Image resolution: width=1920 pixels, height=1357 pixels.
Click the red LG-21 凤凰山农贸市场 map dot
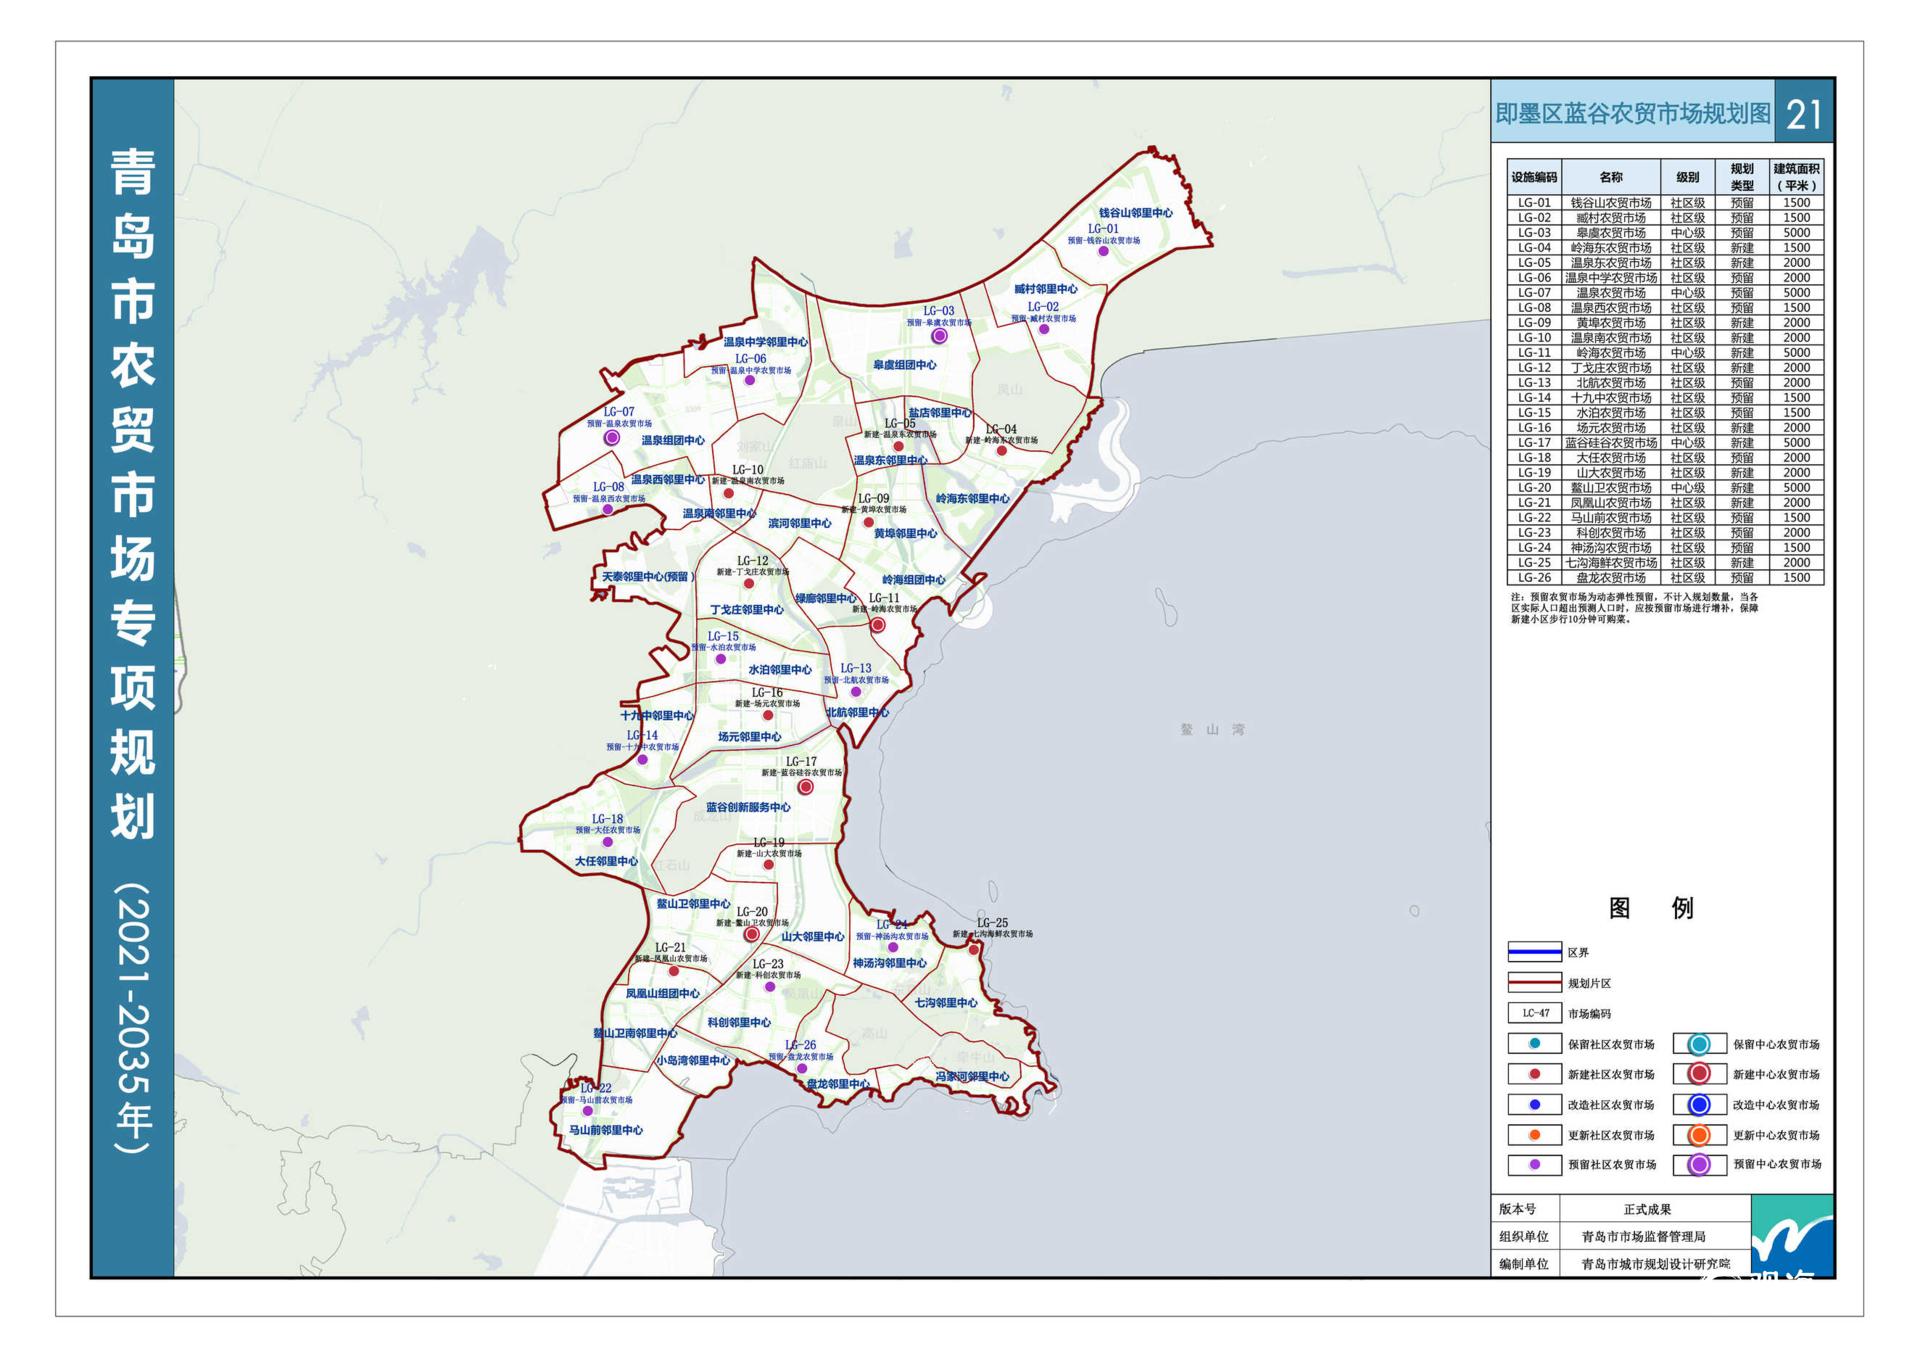673,971
